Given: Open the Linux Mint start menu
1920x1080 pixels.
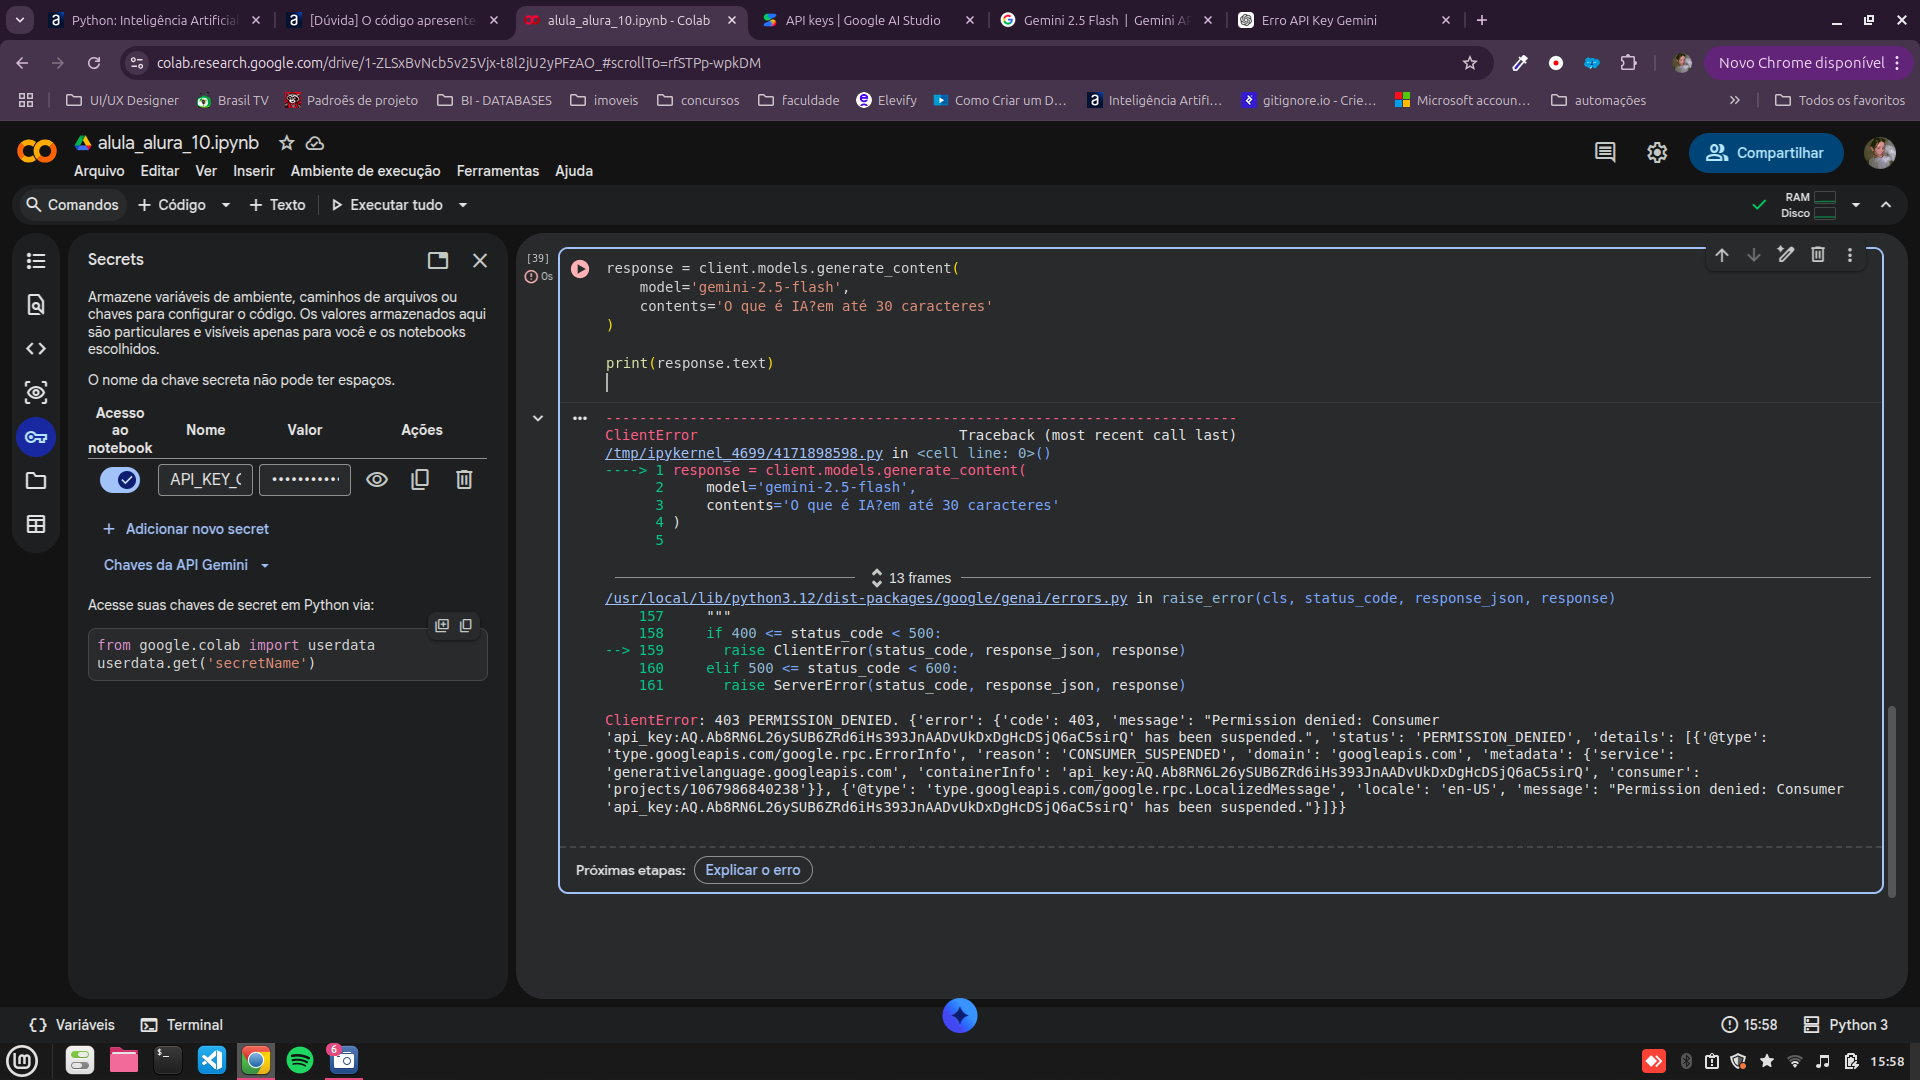Looking at the screenshot, I should pos(22,1060).
